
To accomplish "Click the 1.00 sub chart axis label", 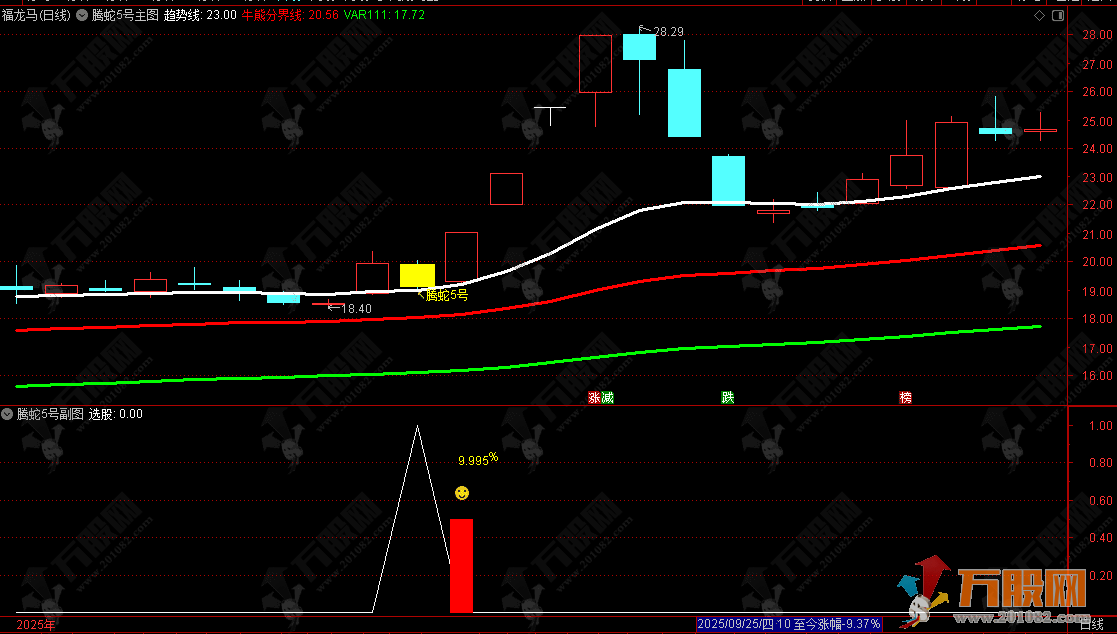I will 1101,425.
